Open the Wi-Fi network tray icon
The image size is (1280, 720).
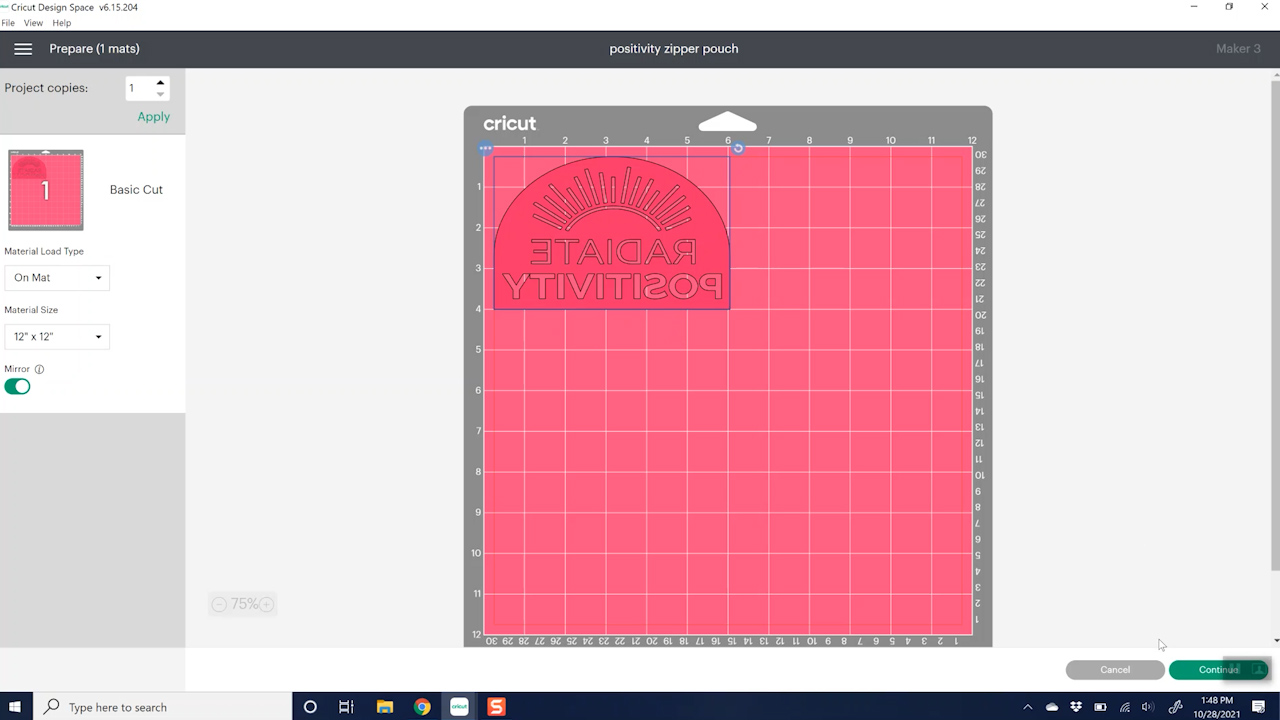tap(1124, 707)
